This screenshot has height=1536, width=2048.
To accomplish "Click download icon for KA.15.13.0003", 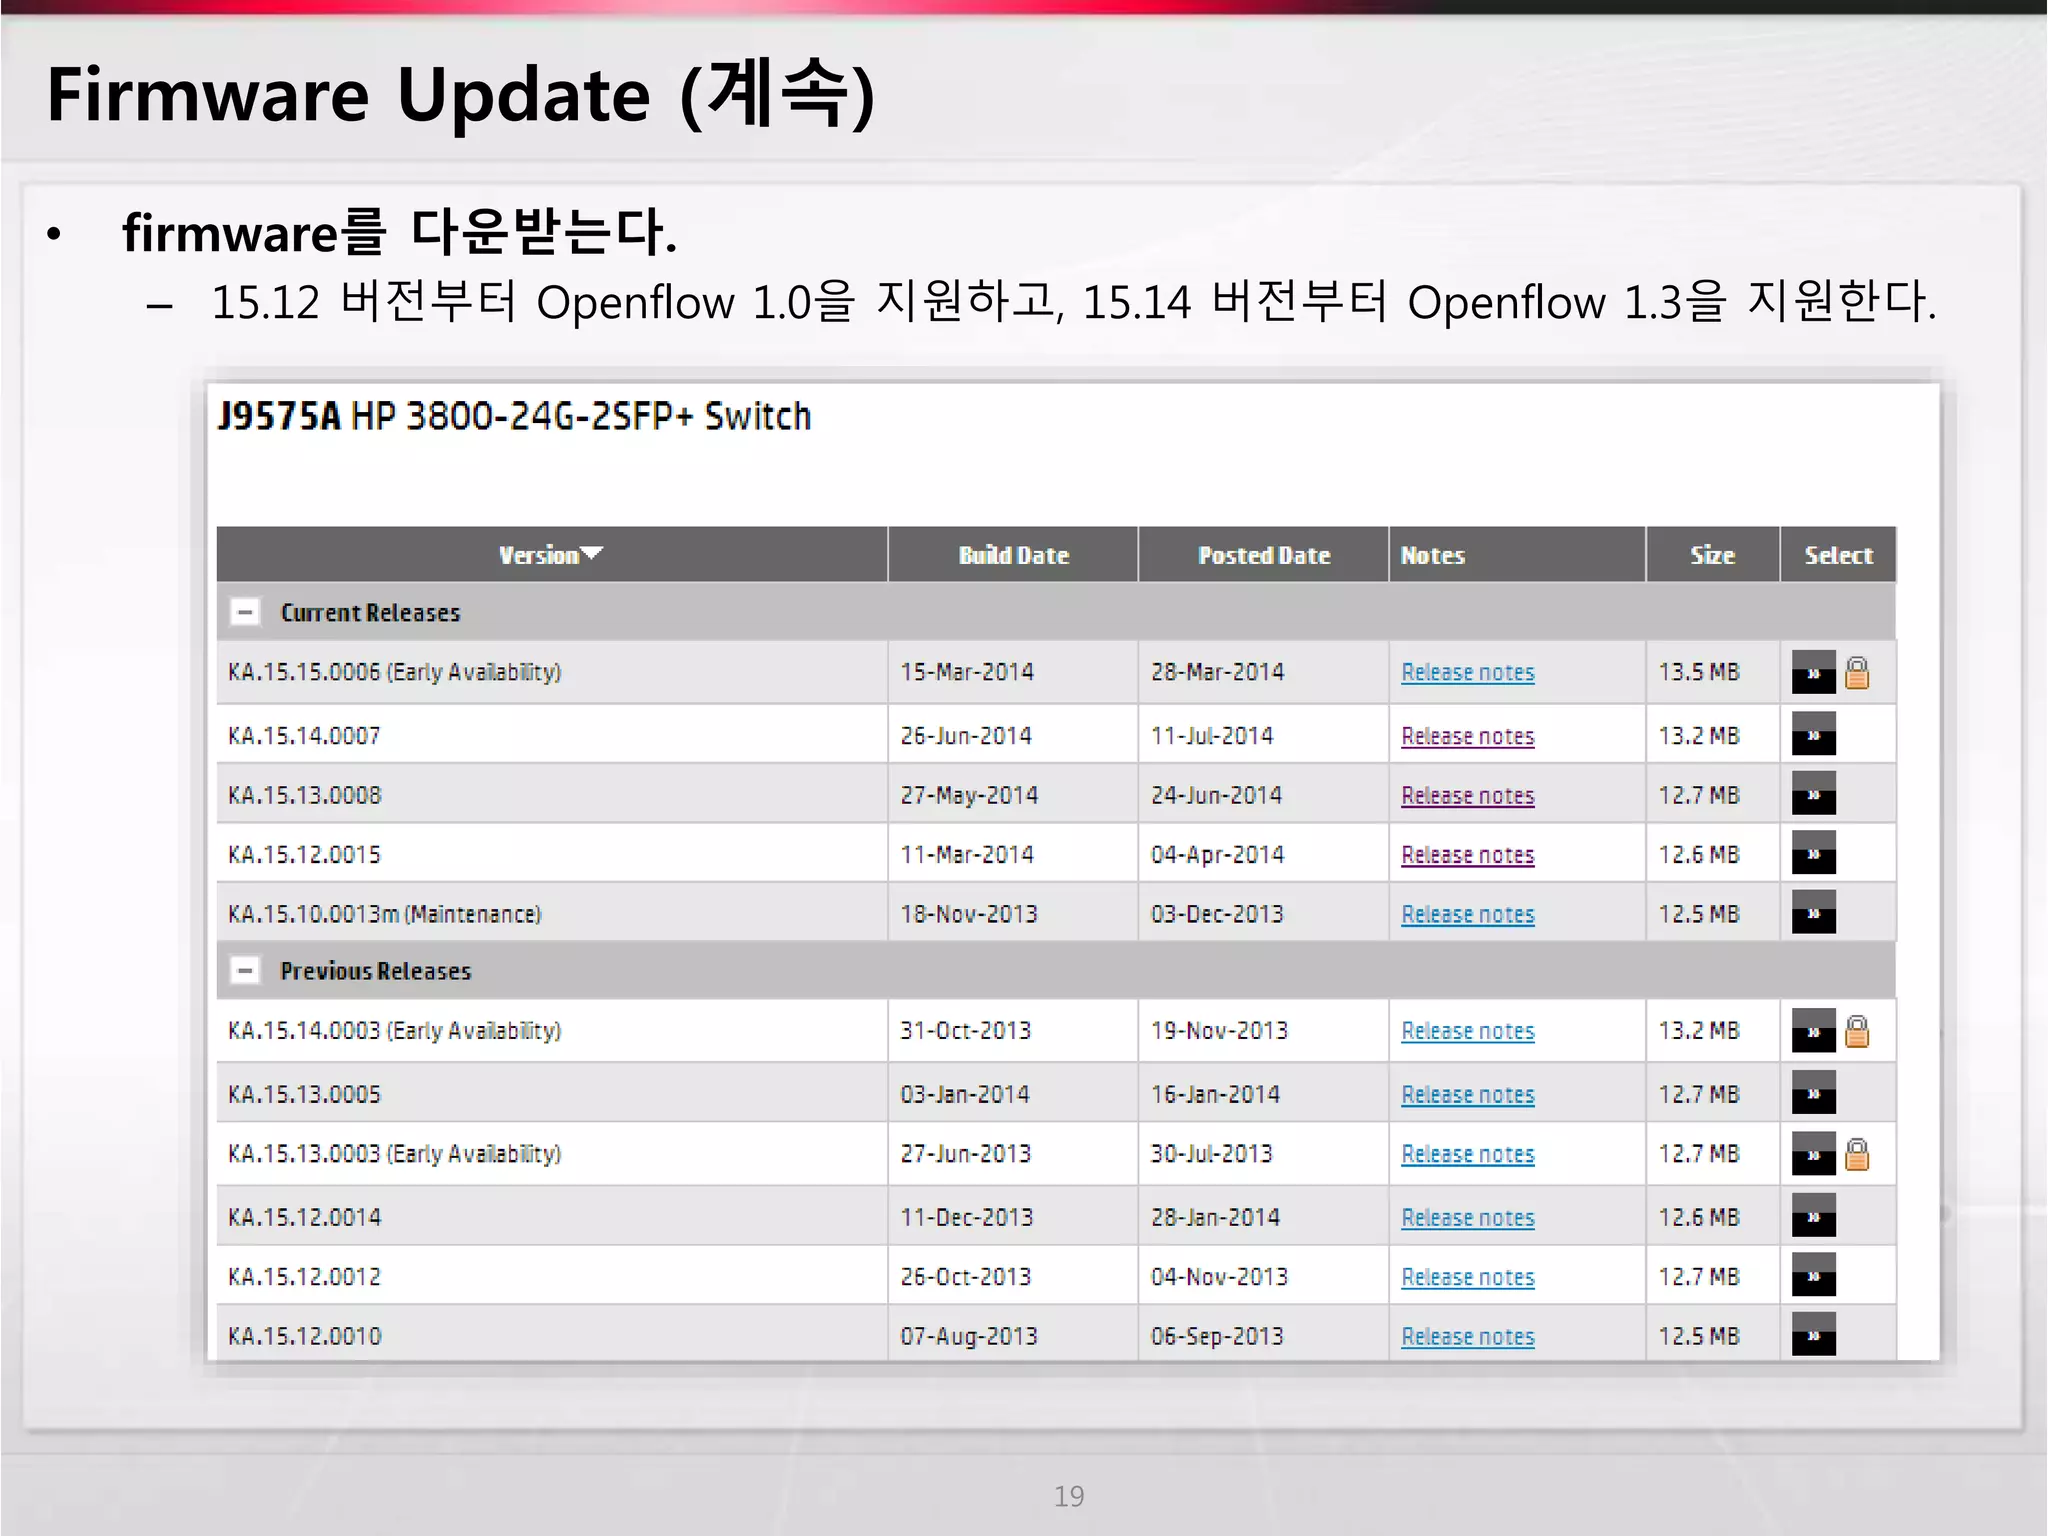I will coord(1813,1154).
